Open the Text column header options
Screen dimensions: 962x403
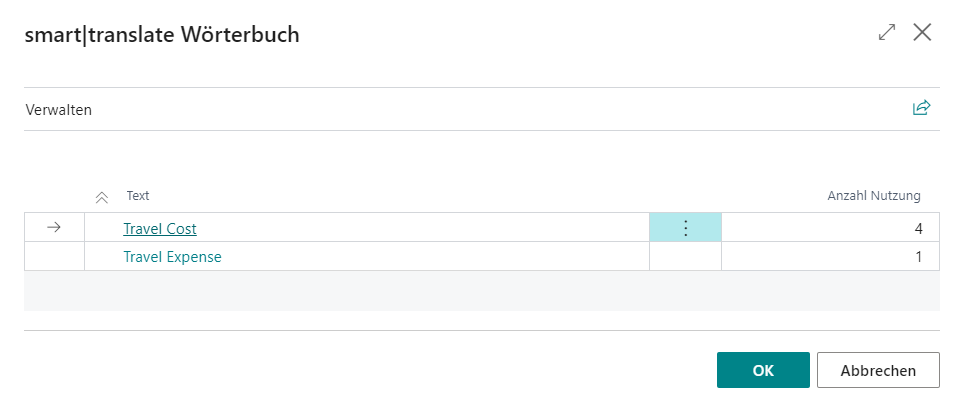(138, 196)
